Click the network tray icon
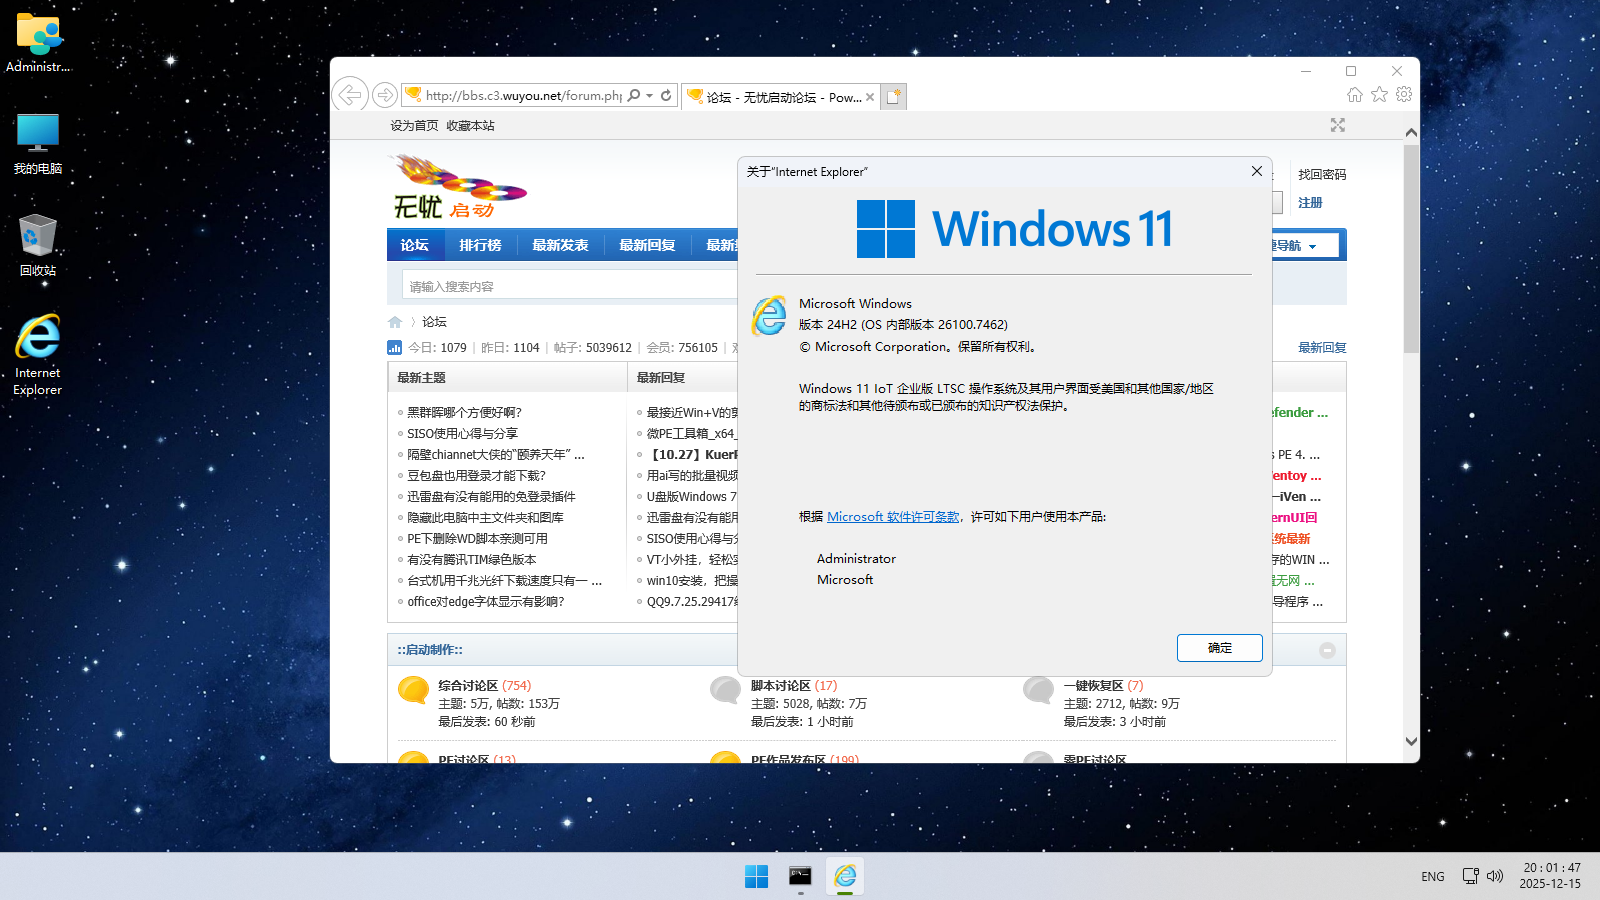The width and height of the screenshot is (1600, 900). [1470, 876]
